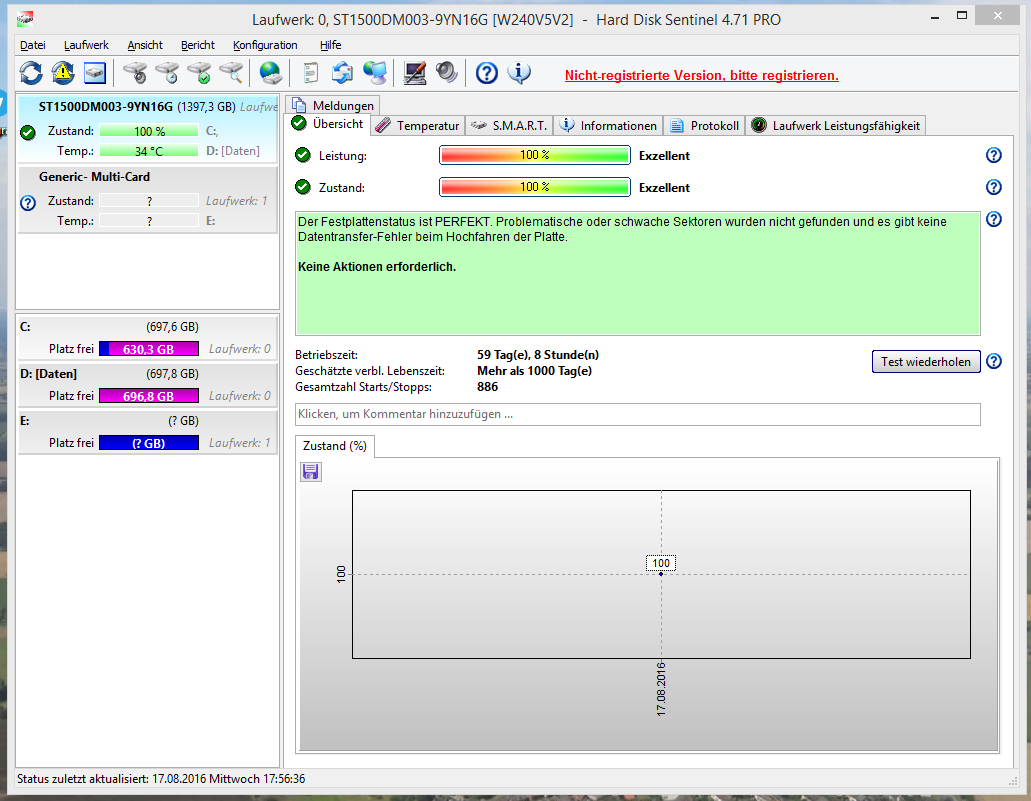Click the Test wiederholen button
Image resolution: width=1031 pixels, height=801 pixels.
click(926, 362)
